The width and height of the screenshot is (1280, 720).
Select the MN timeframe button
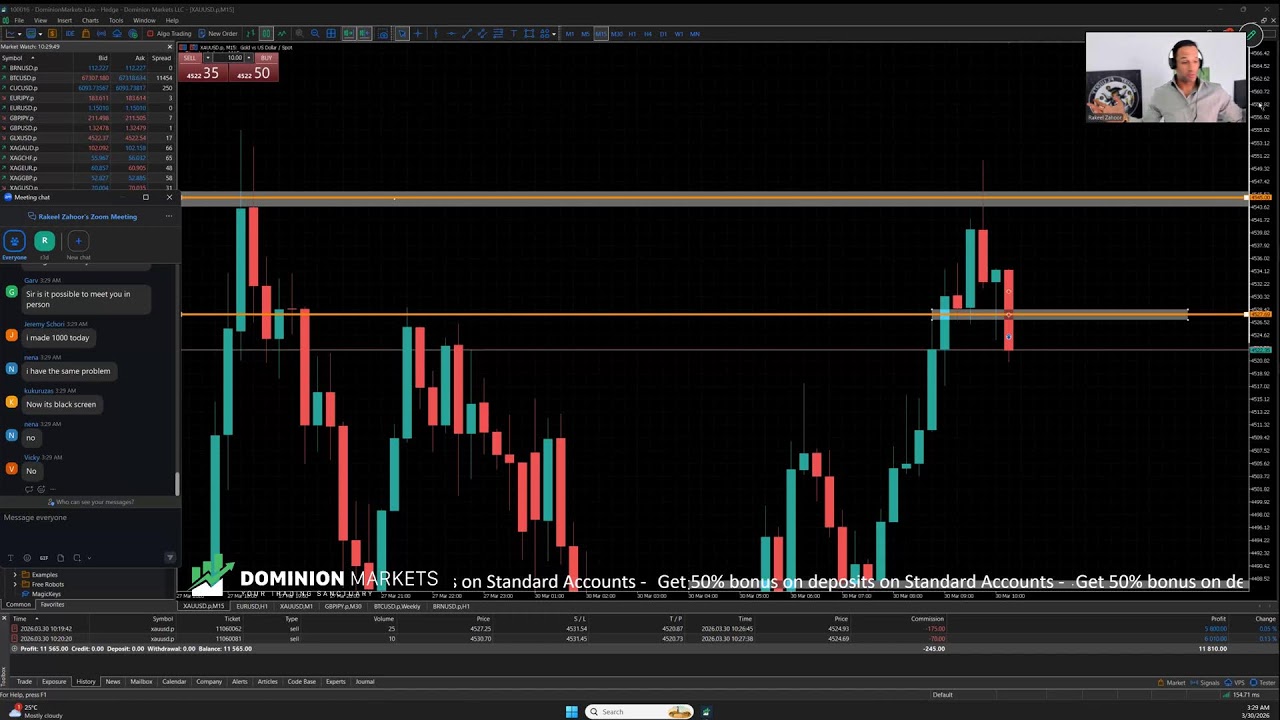[695, 34]
